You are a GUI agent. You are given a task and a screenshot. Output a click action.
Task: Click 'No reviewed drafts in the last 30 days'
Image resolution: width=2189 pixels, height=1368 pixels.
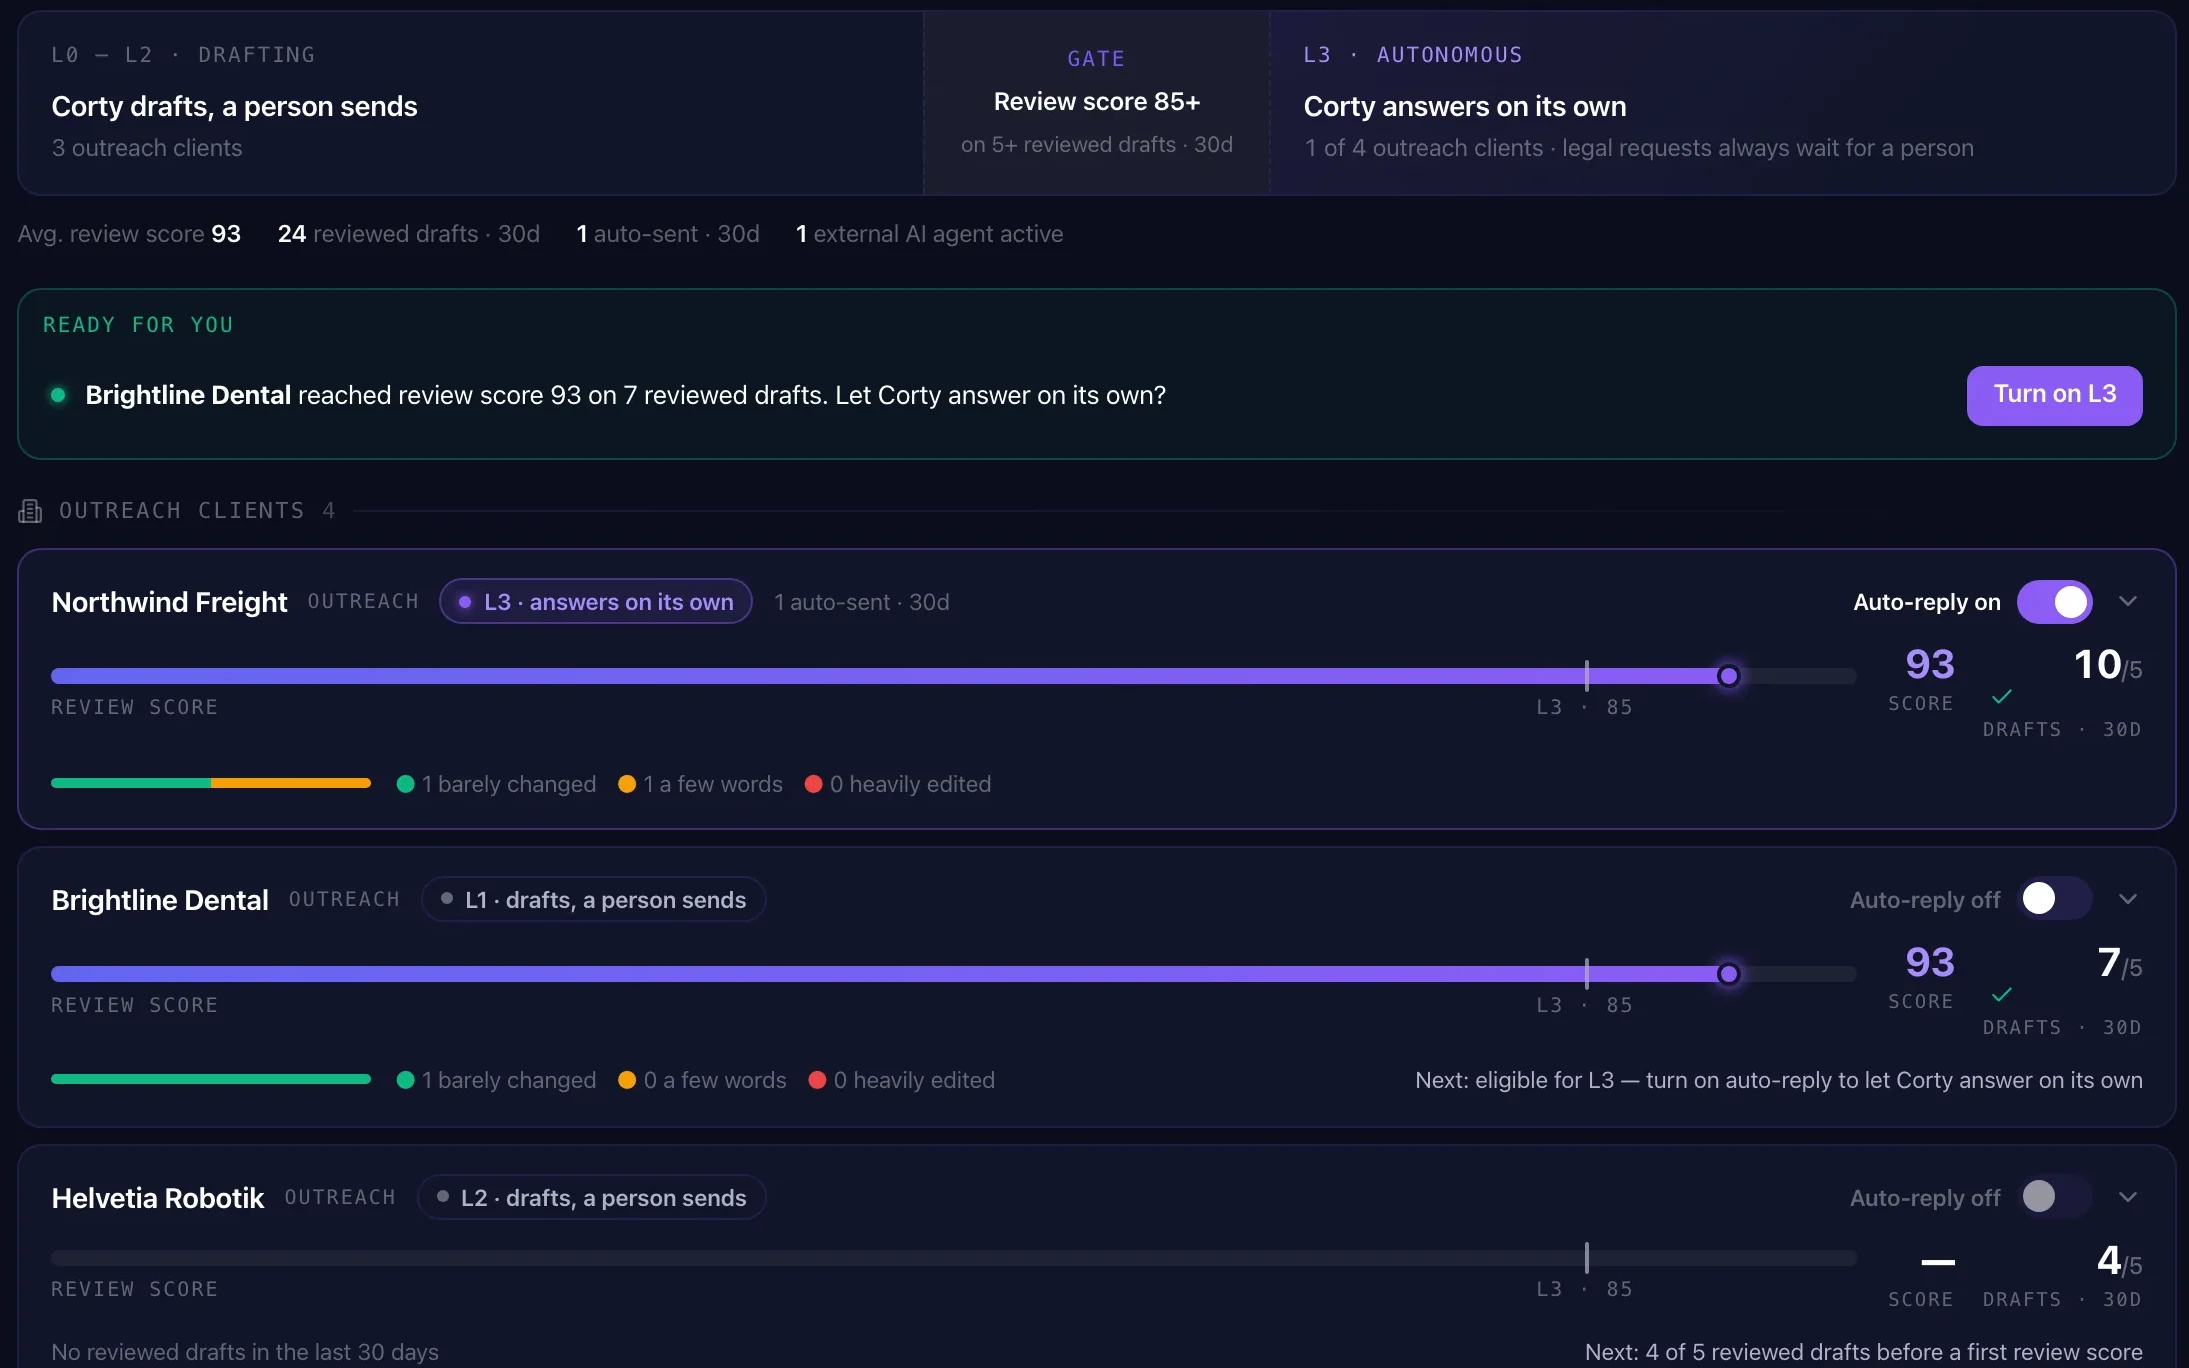coord(245,1352)
